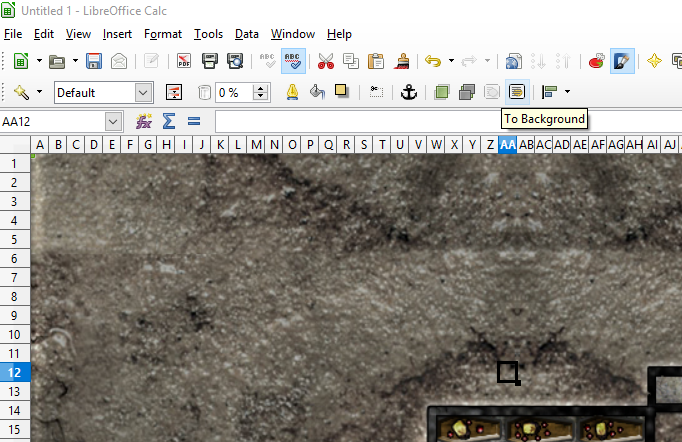
Task: Click the Copy icon
Action: pos(351,61)
